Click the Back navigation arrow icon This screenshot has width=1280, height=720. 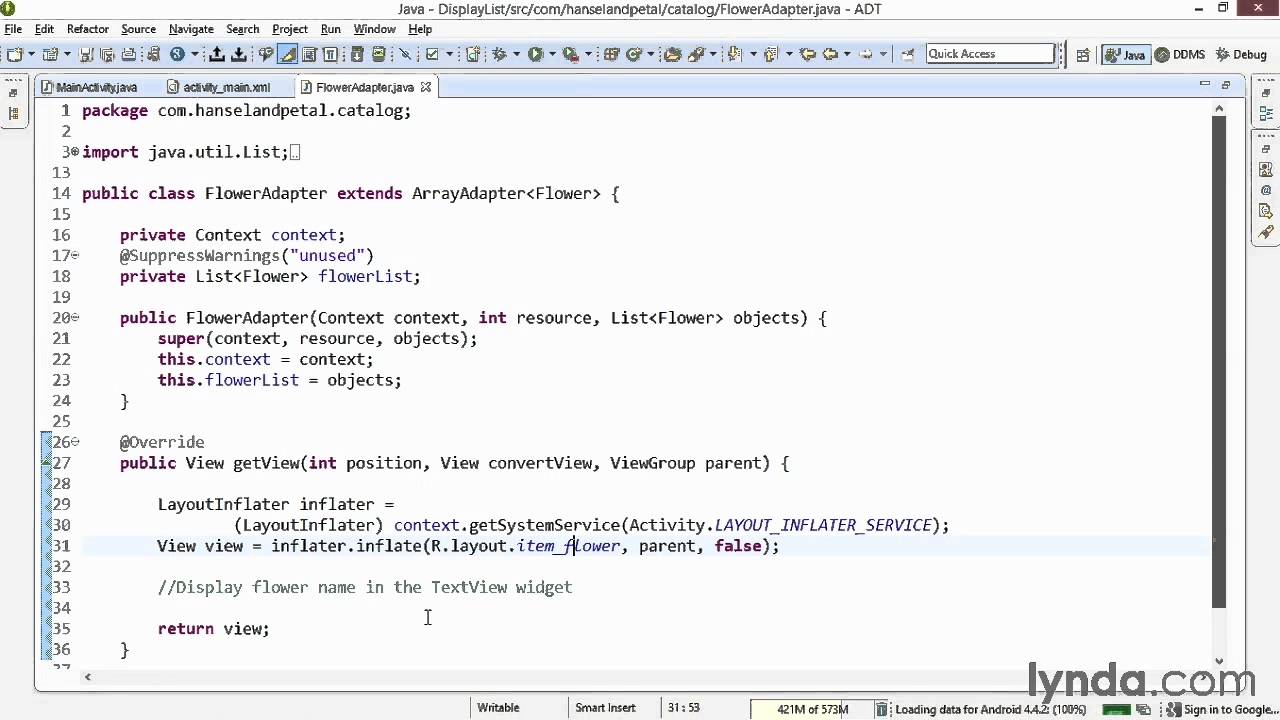[x=829, y=54]
